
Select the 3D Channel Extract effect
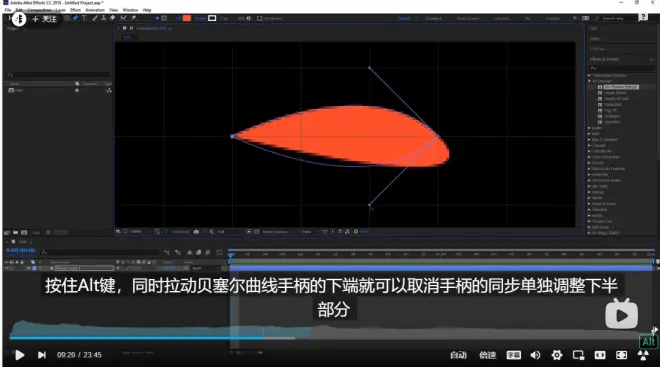pos(621,87)
